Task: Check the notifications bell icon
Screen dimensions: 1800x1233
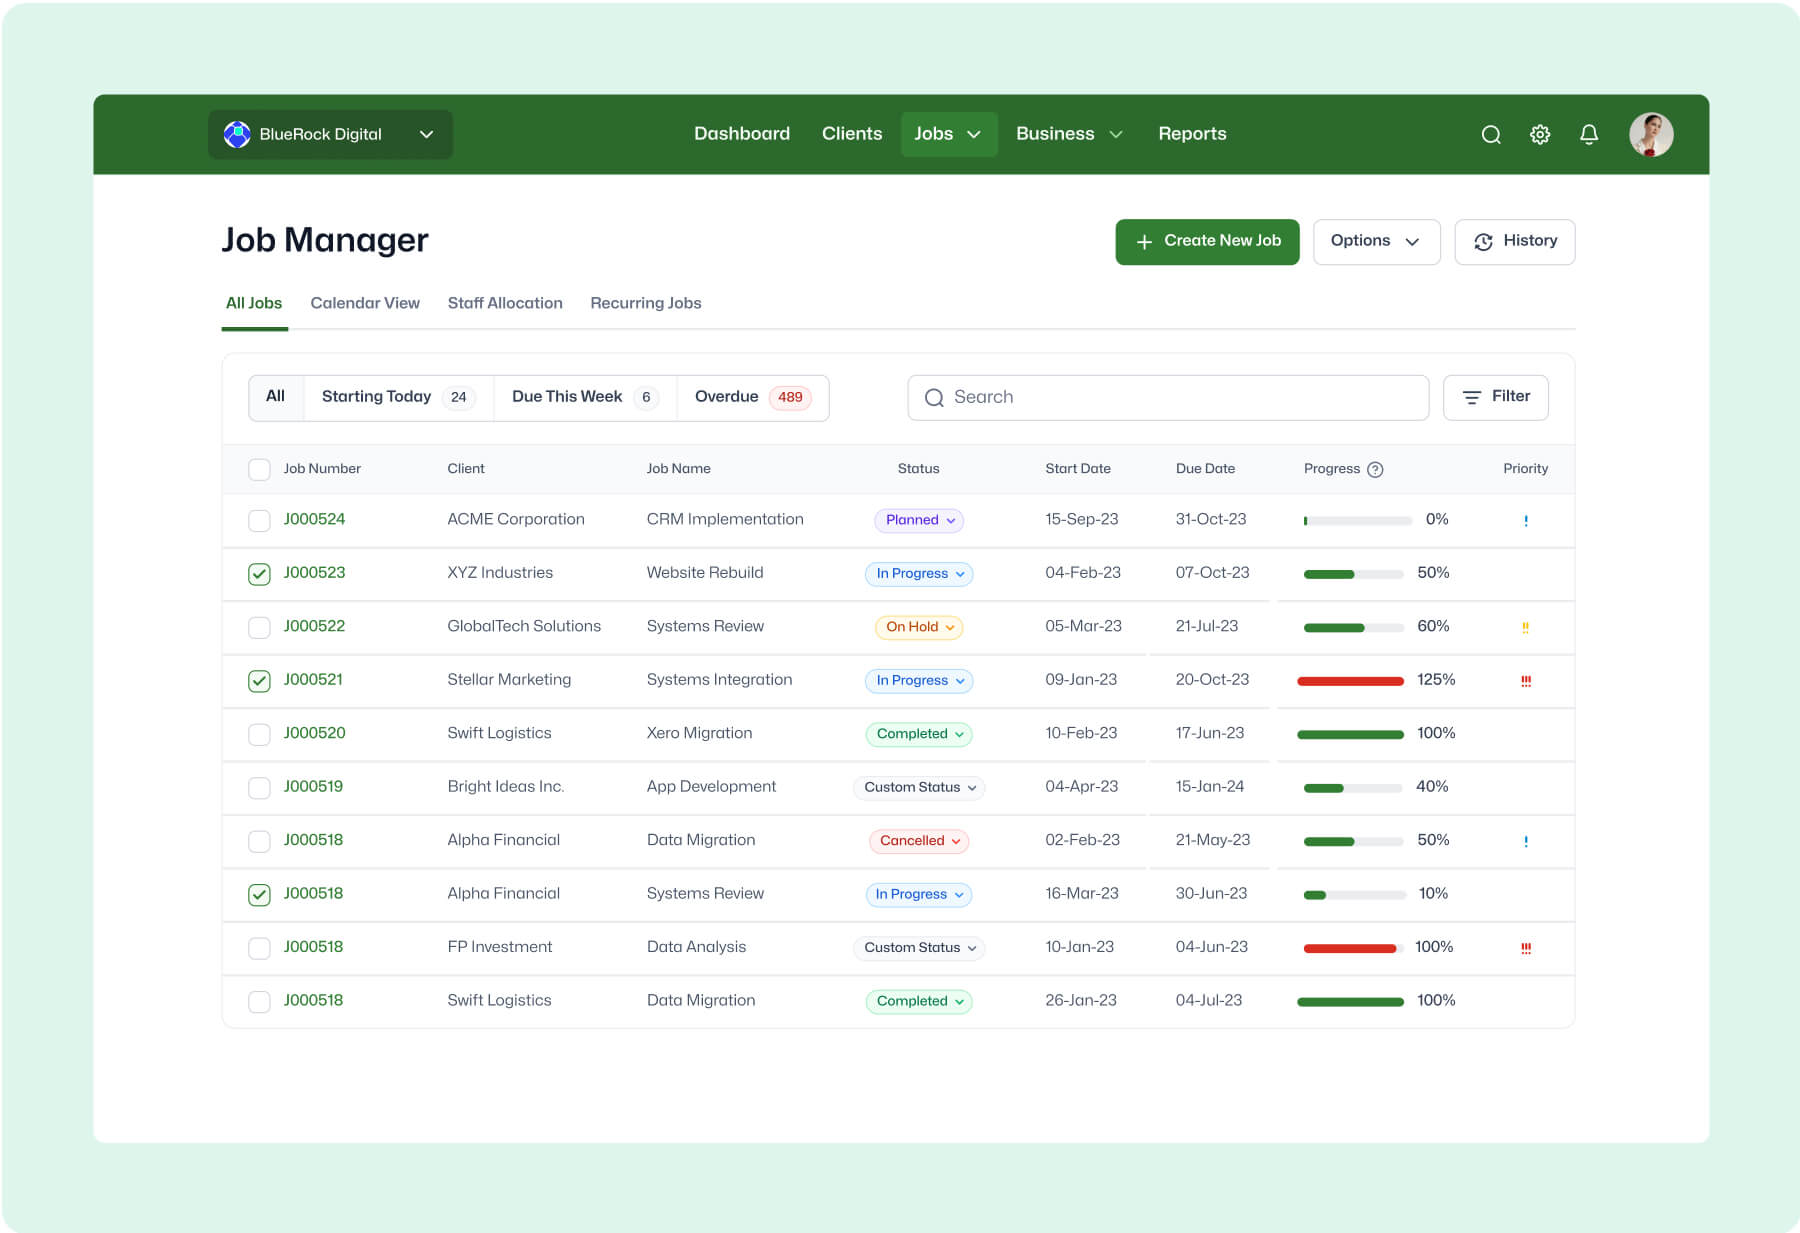Action: pyautogui.click(x=1589, y=134)
